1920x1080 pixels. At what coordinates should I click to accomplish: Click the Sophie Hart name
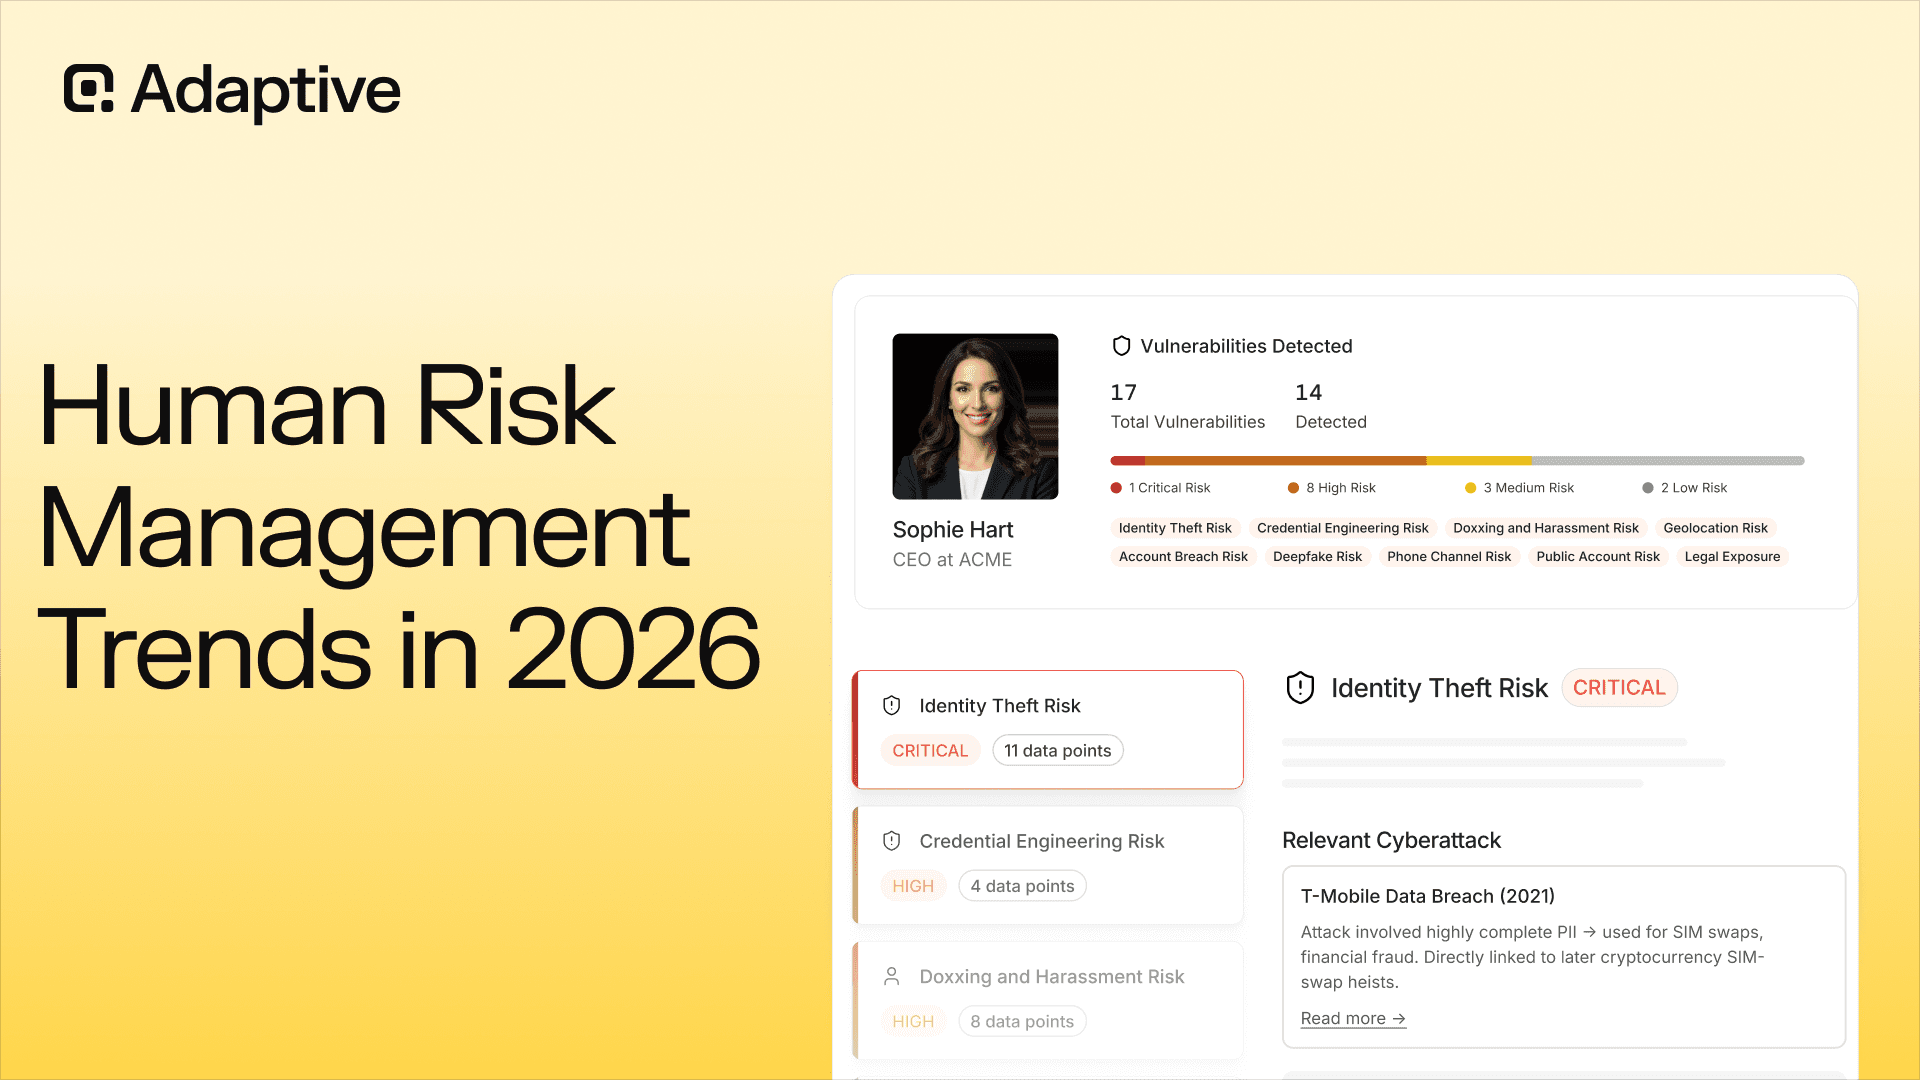(x=952, y=530)
